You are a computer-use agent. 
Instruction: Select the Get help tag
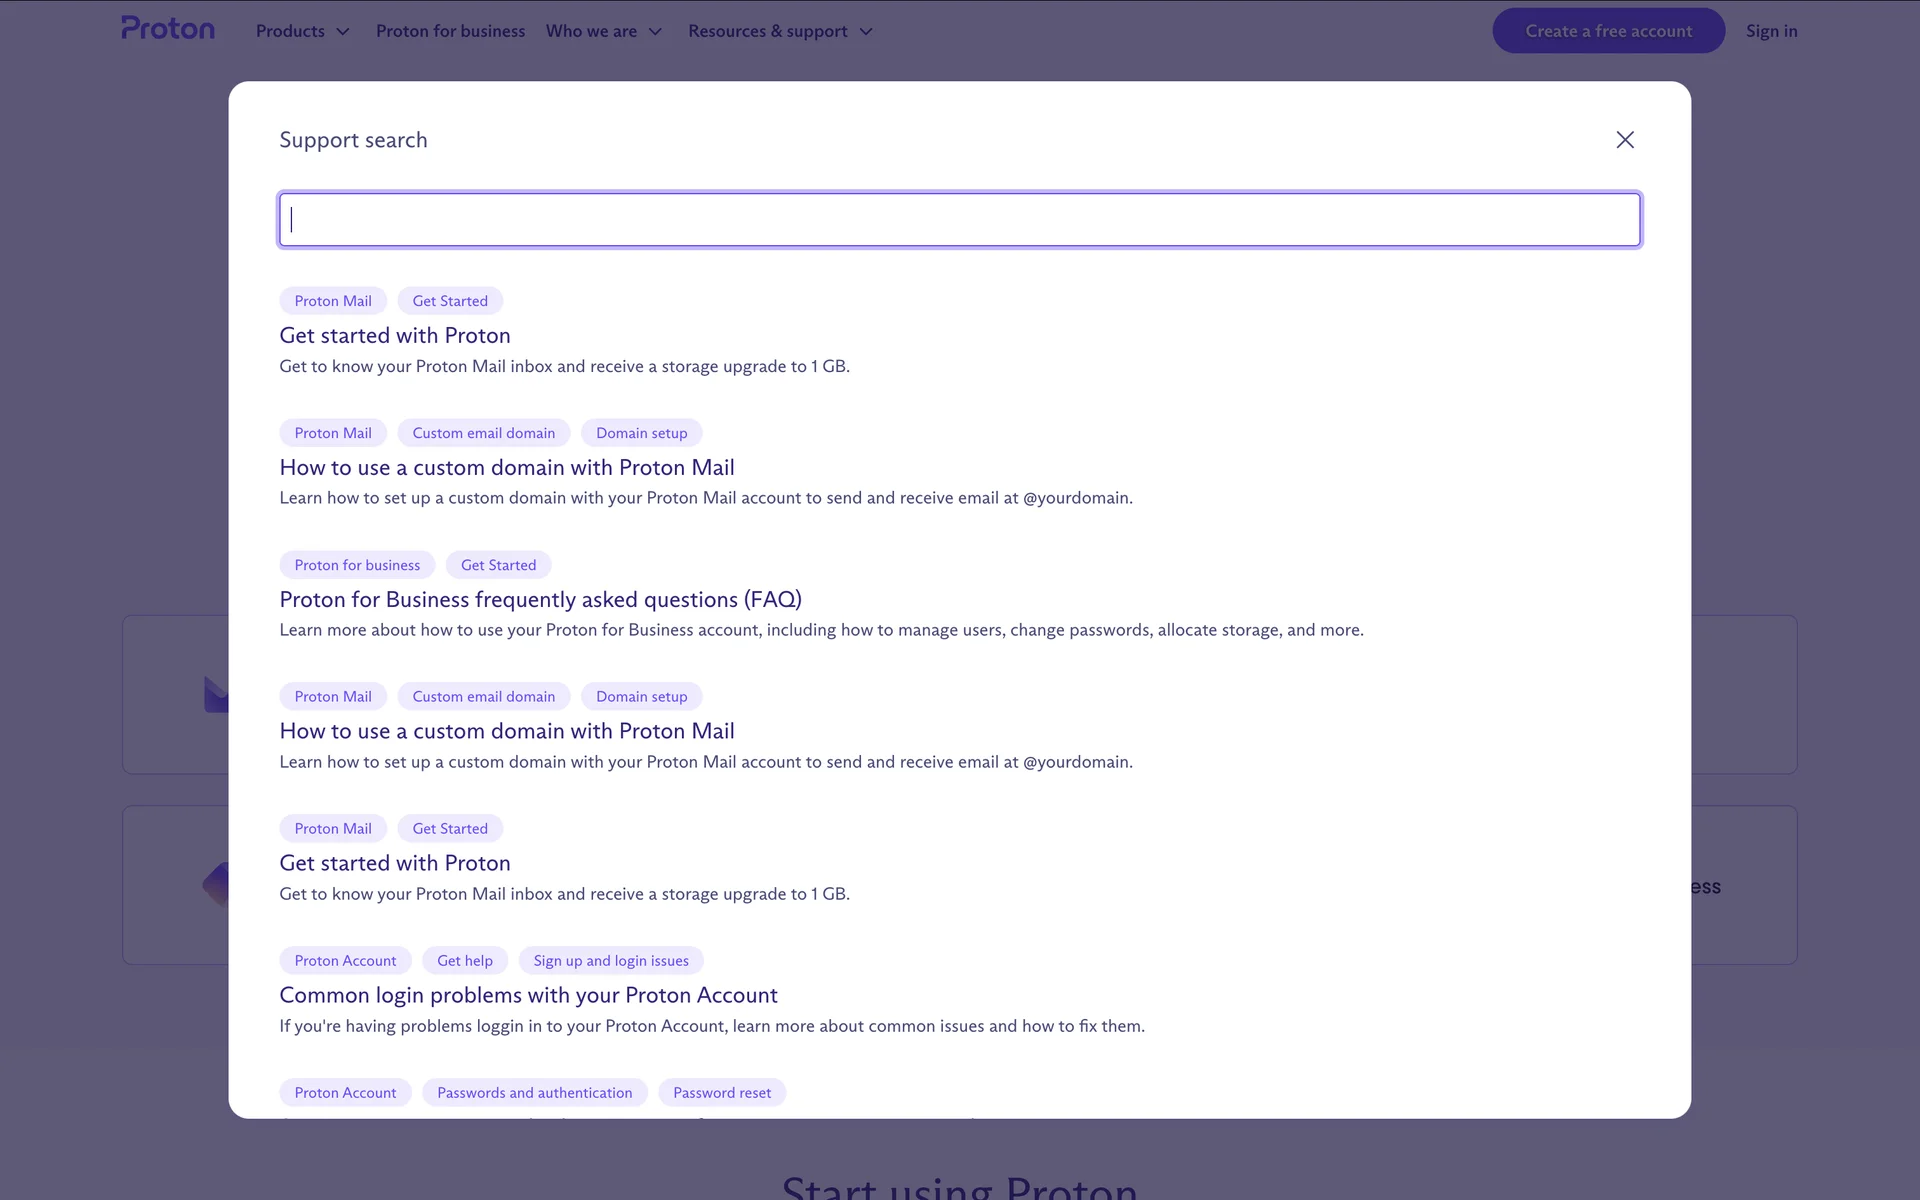(464, 961)
